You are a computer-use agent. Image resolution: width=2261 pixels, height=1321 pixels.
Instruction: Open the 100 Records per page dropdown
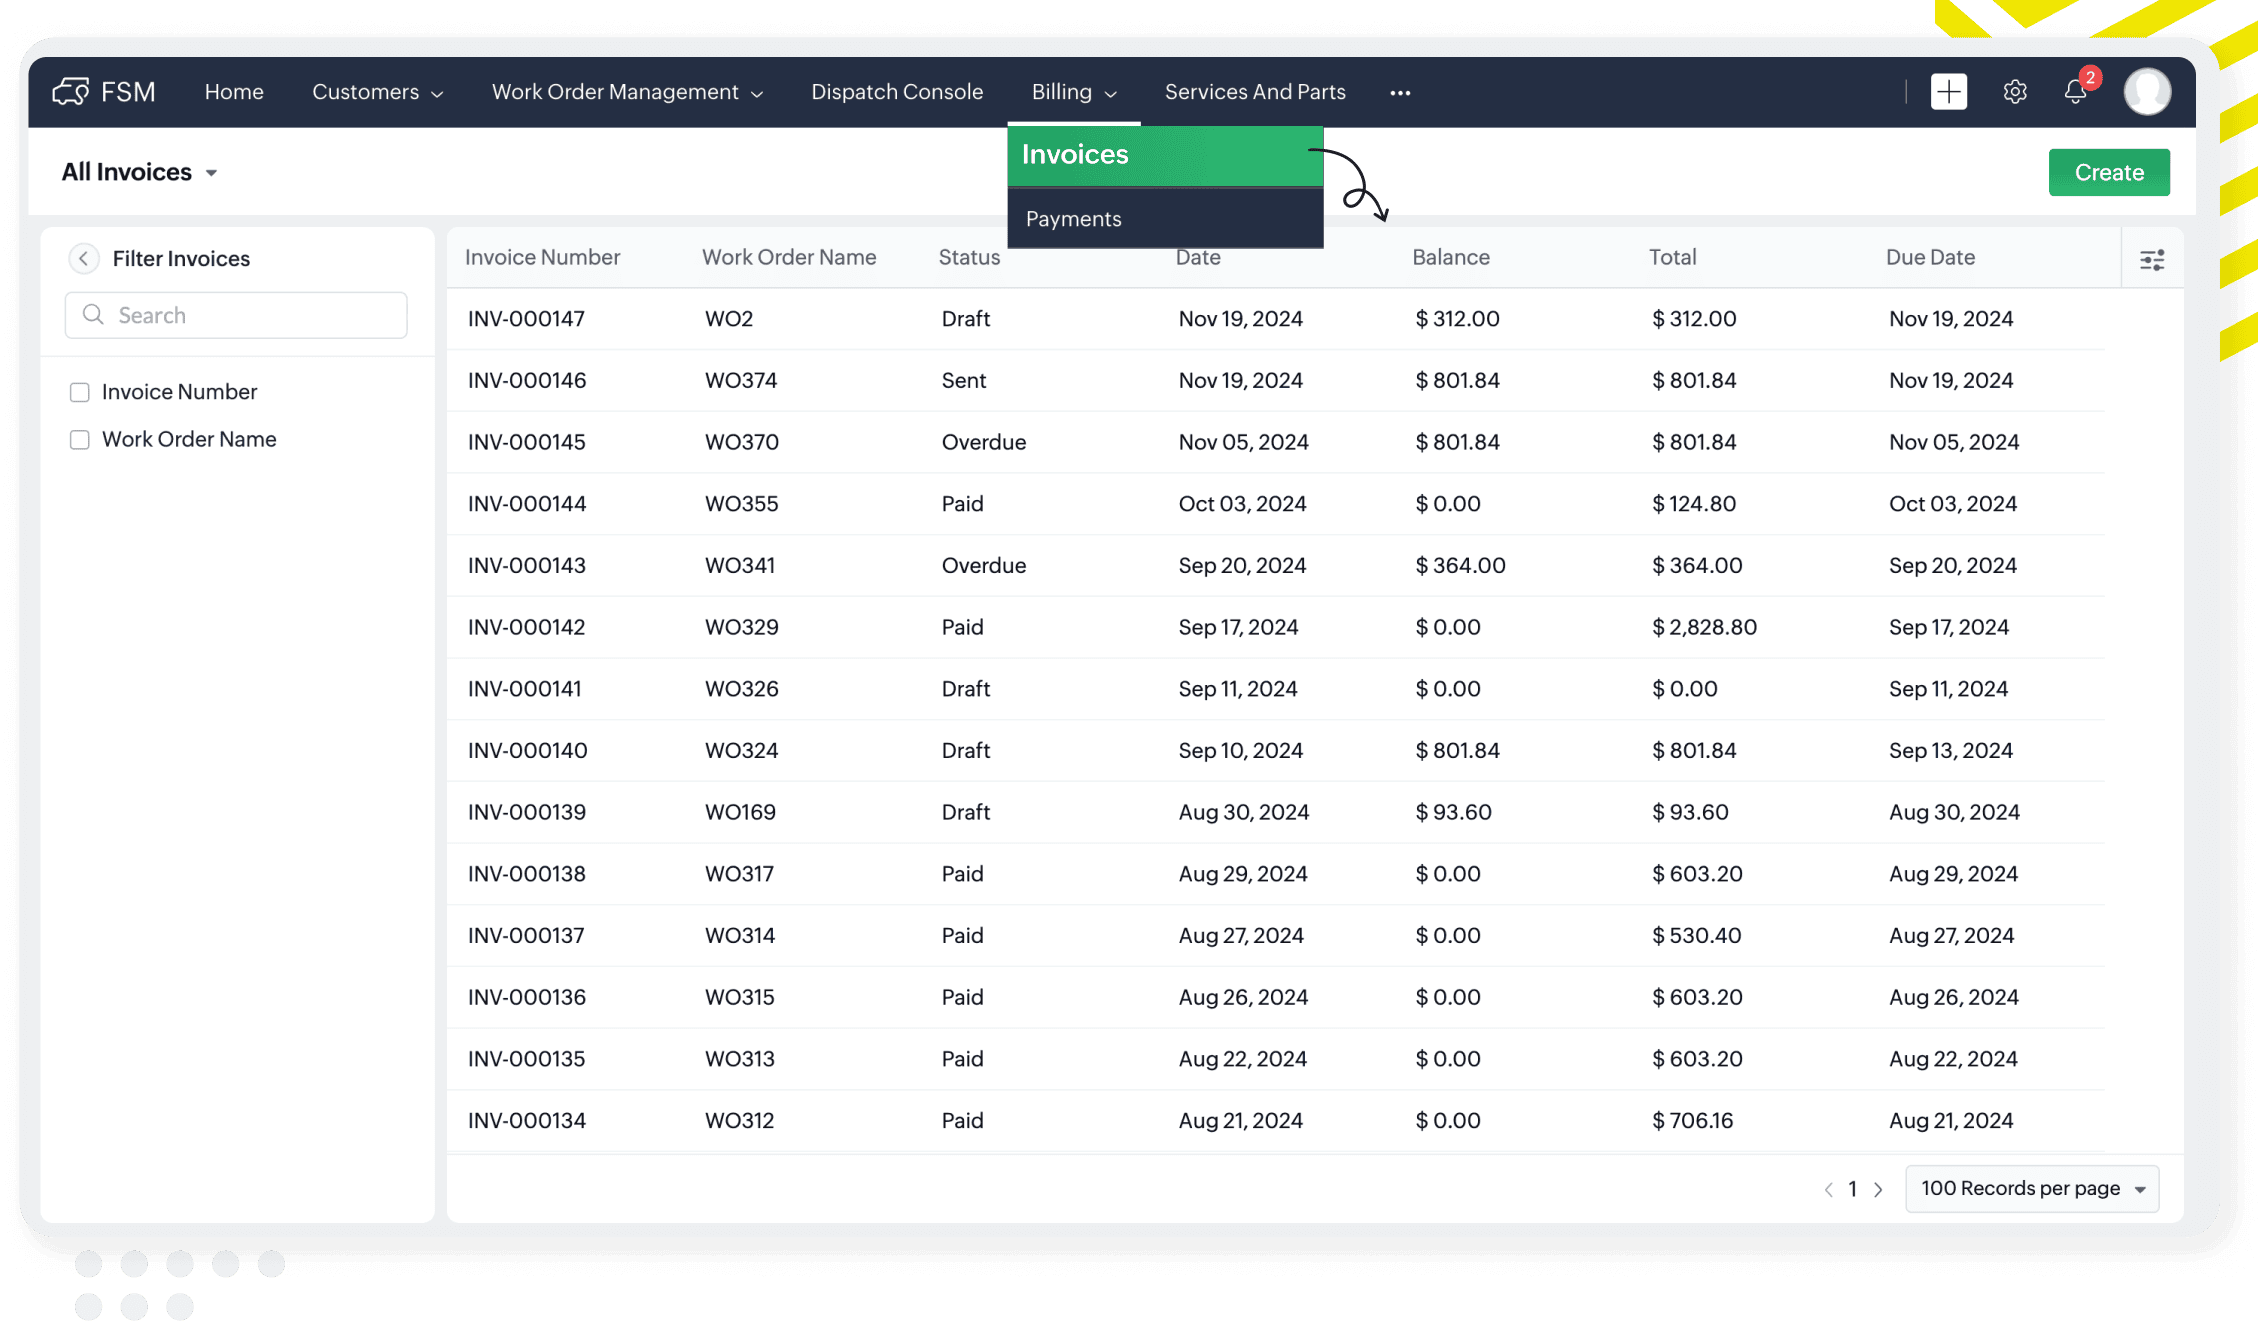[2031, 1189]
